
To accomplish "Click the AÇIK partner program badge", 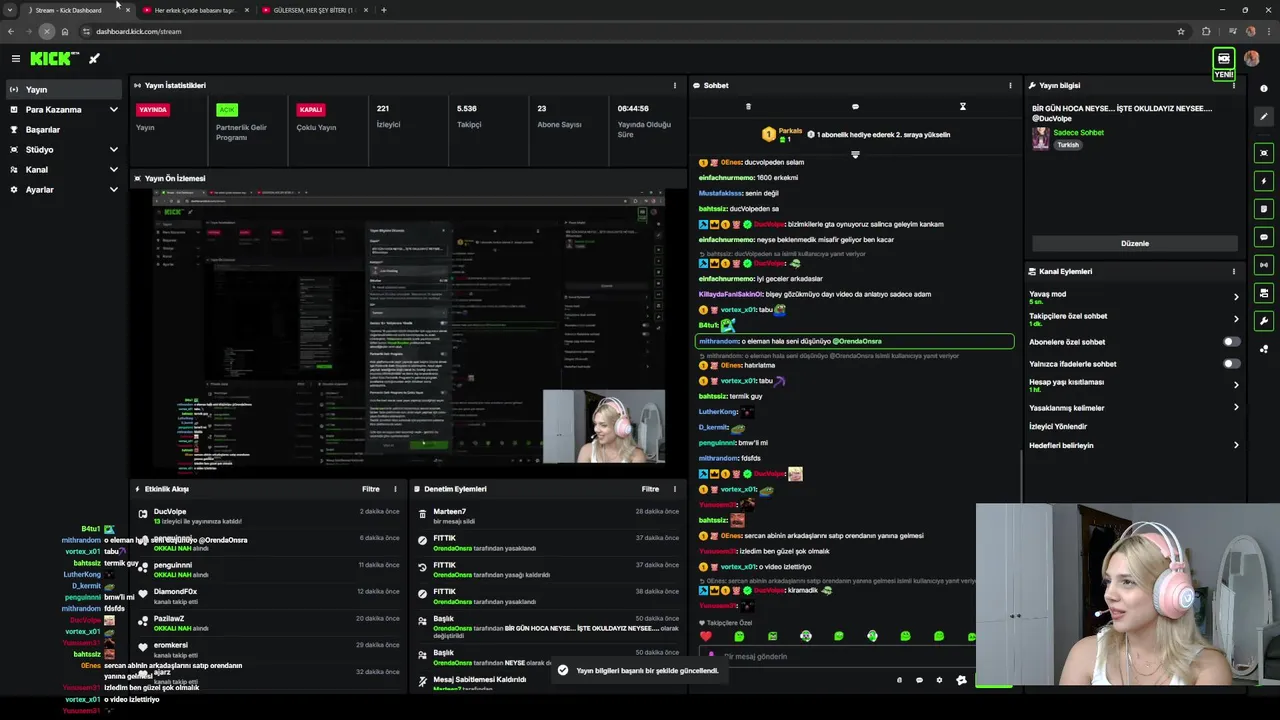I will click(x=227, y=110).
